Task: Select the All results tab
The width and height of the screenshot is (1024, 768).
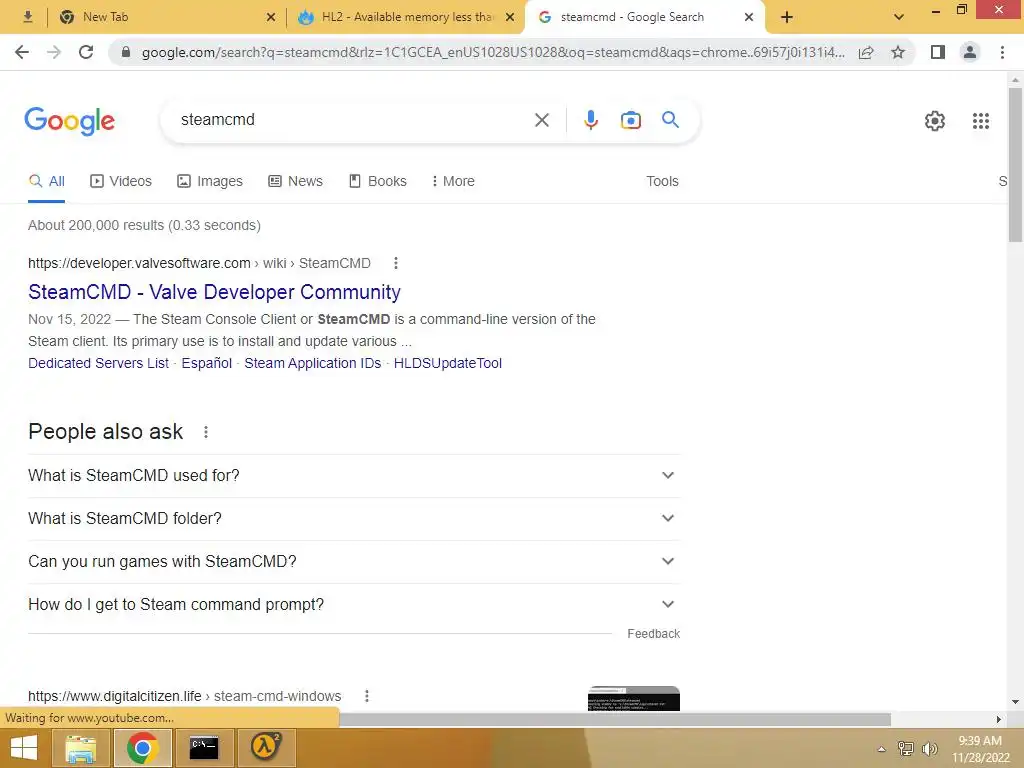Action: (x=46, y=182)
